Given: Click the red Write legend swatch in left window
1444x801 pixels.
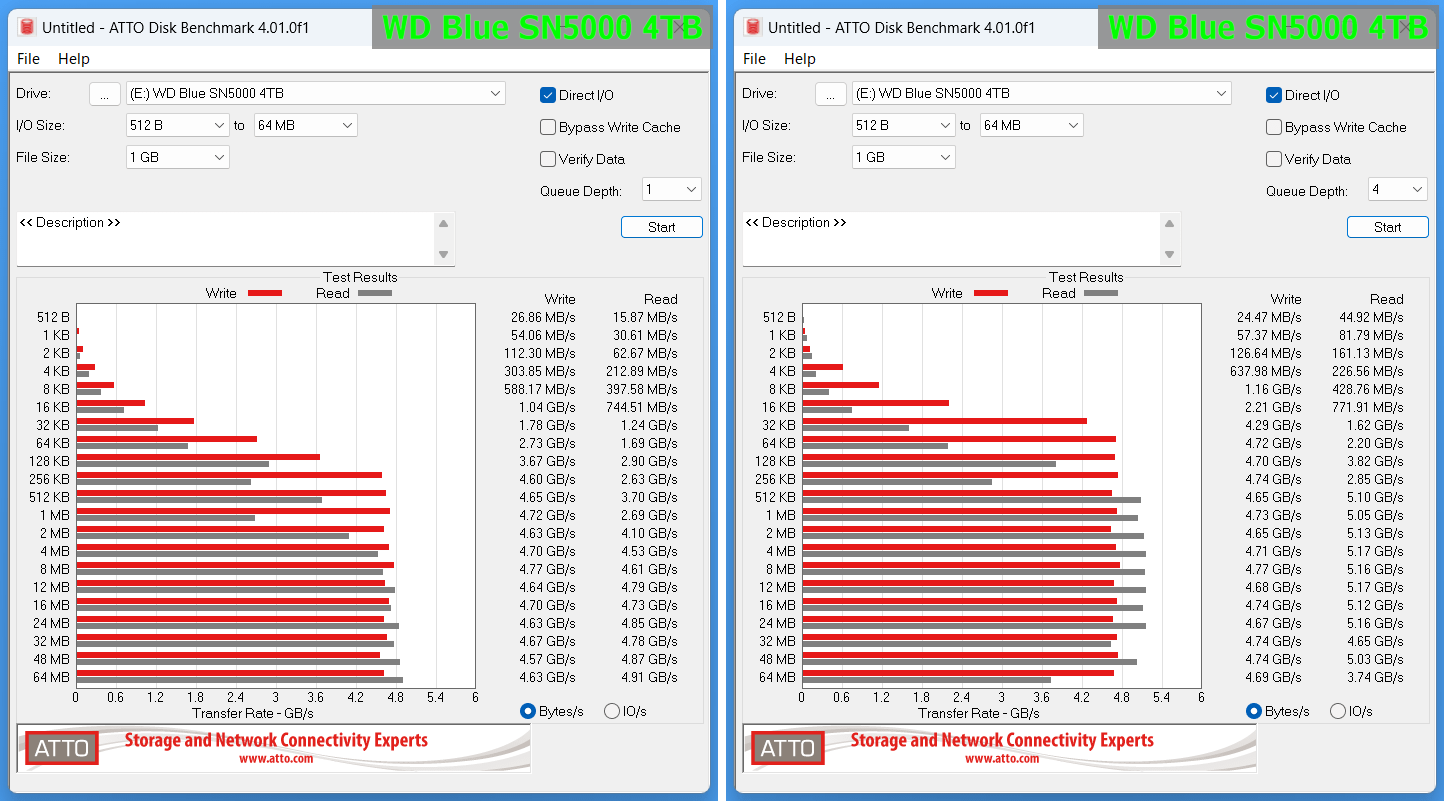Looking at the screenshot, I should [265, 293].
